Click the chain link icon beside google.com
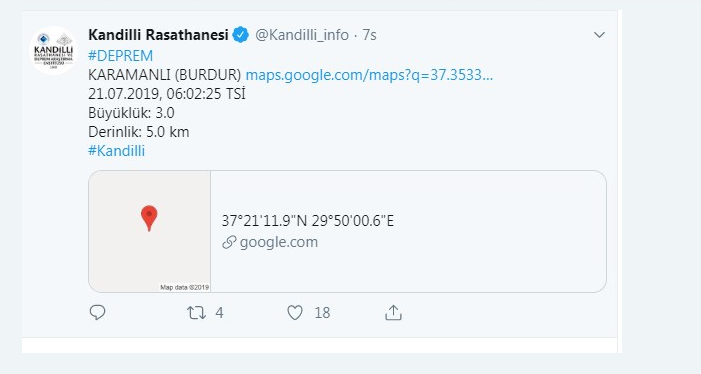The width and height of the screenshot is (701, 374). [x=229, y=242]
